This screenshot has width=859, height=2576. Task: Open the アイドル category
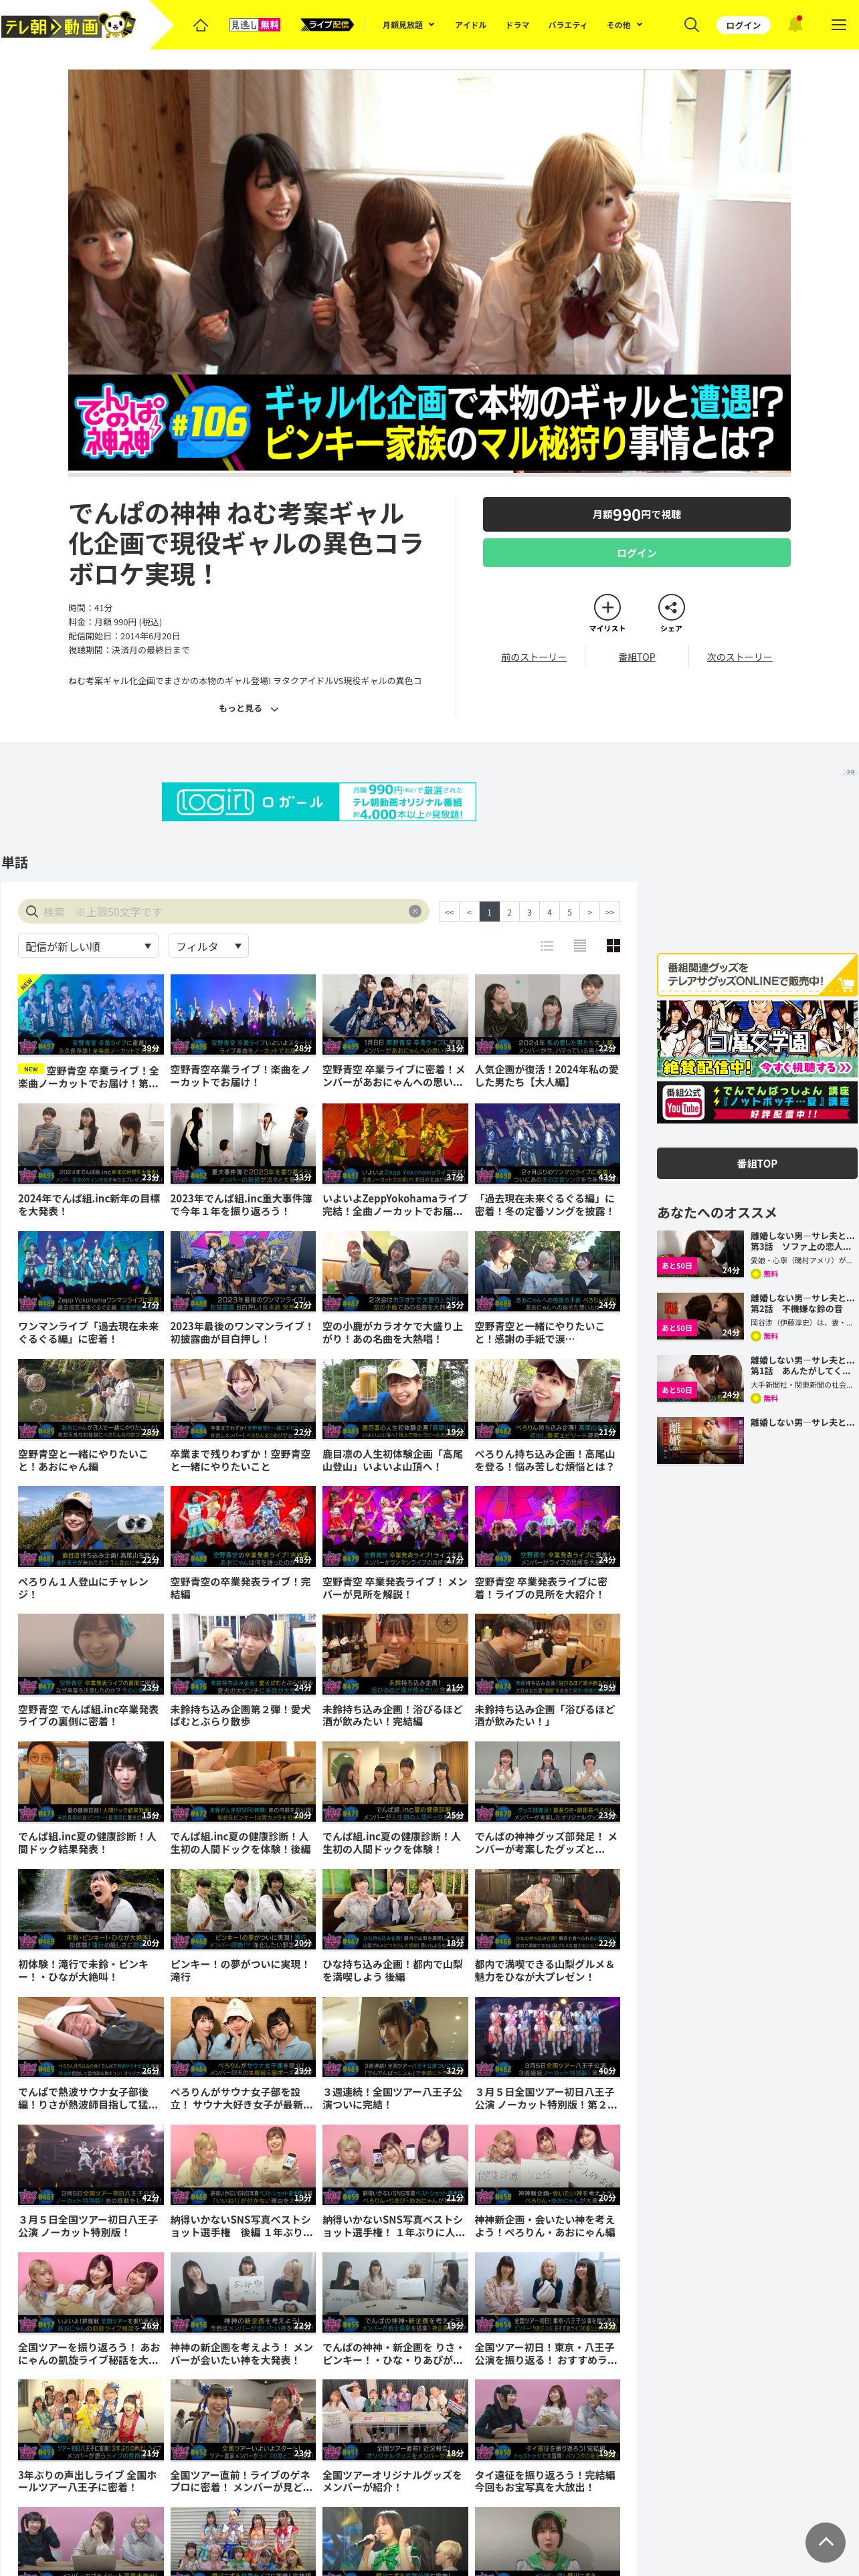pos(470,25)
